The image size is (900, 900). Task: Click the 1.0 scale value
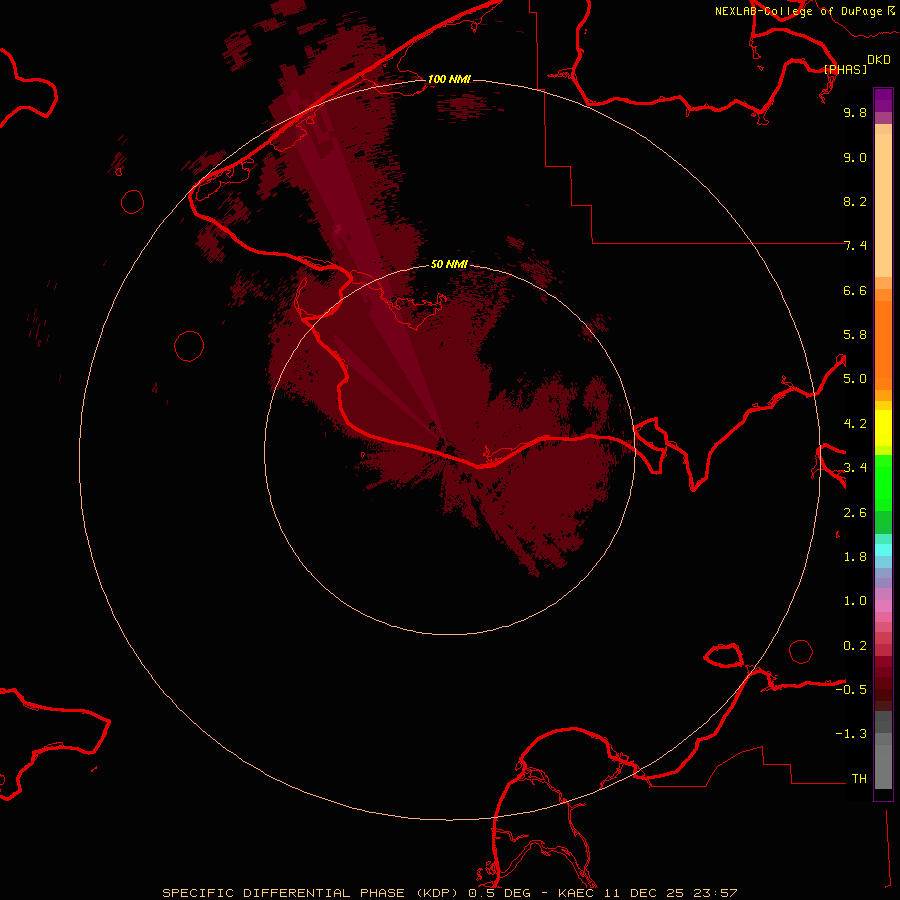[x=855, y=601]
